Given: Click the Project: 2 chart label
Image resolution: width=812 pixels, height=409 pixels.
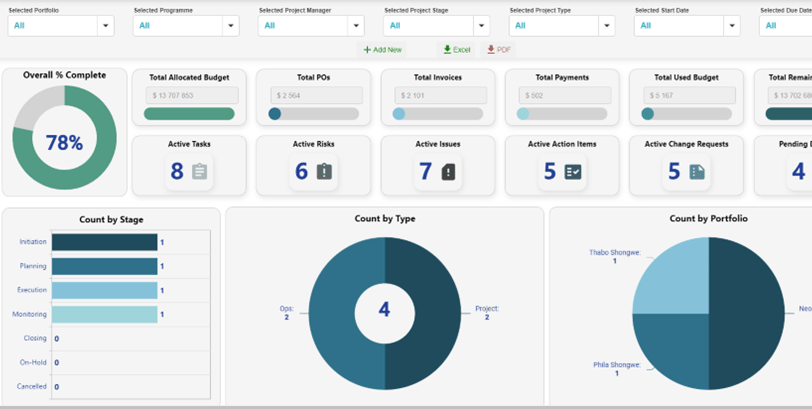Looking at the screenshot, I should (x=487, y=313).
